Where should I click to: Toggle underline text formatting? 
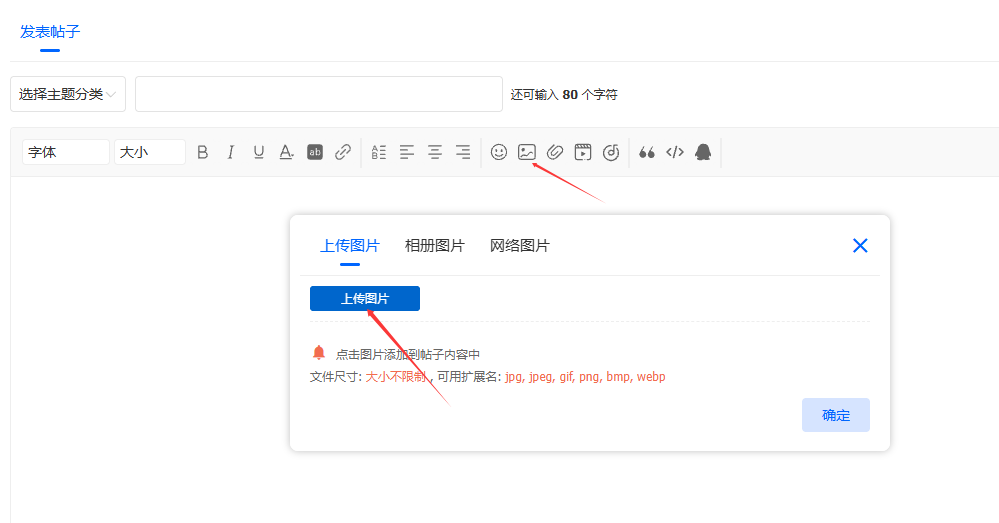[x=259, y=152]
